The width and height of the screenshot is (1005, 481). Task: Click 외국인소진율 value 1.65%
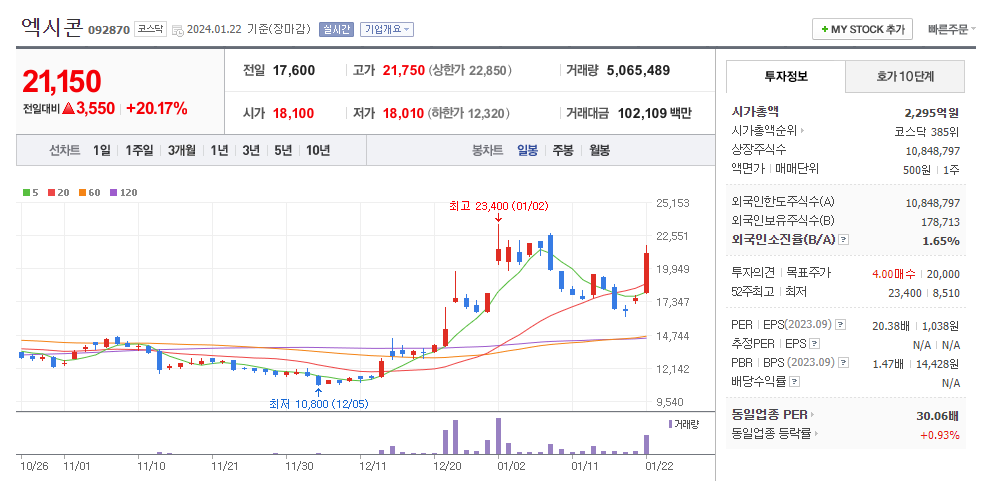click(x=941, y=241)
